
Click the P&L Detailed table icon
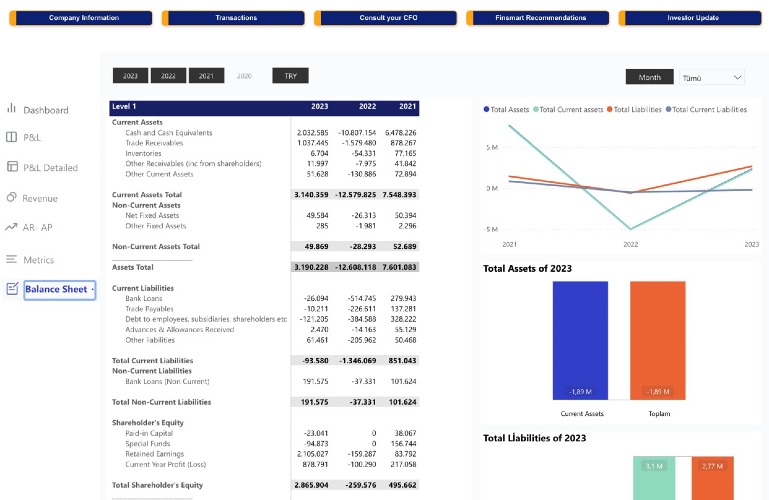(12, 167)
